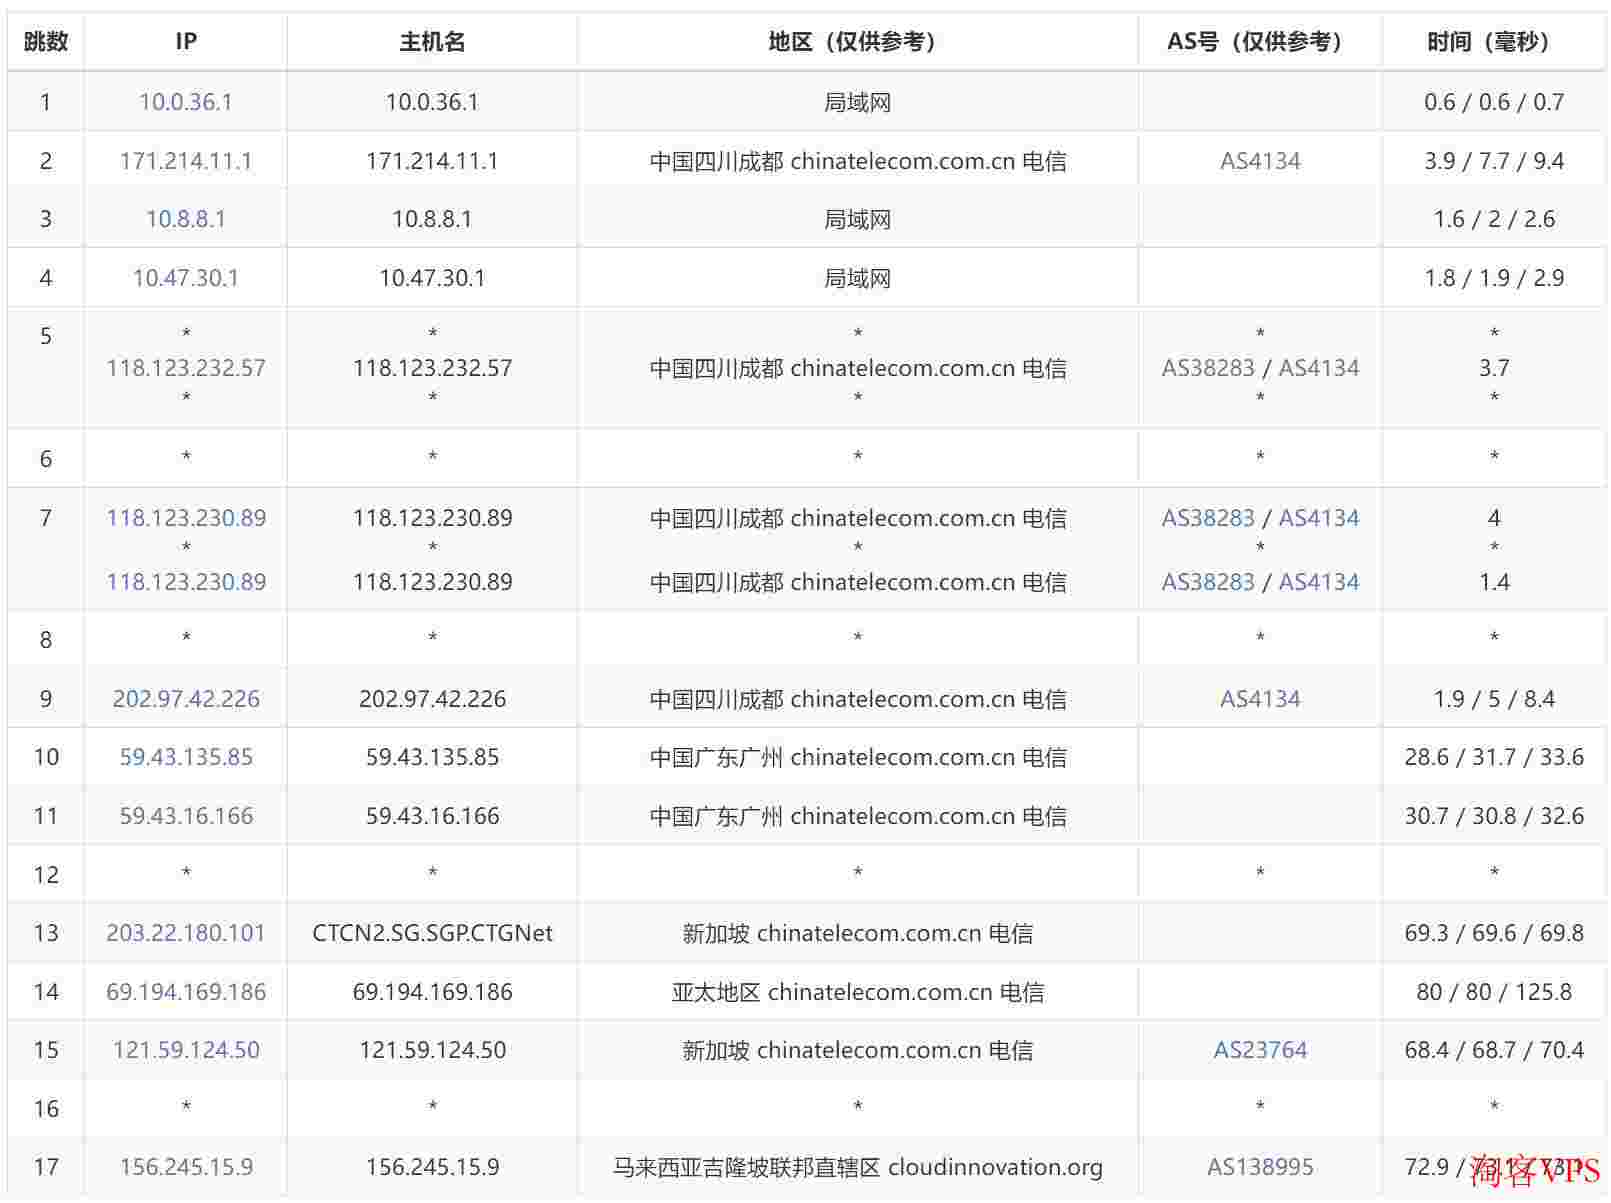Select the 主机名 column header

[432, 41]
